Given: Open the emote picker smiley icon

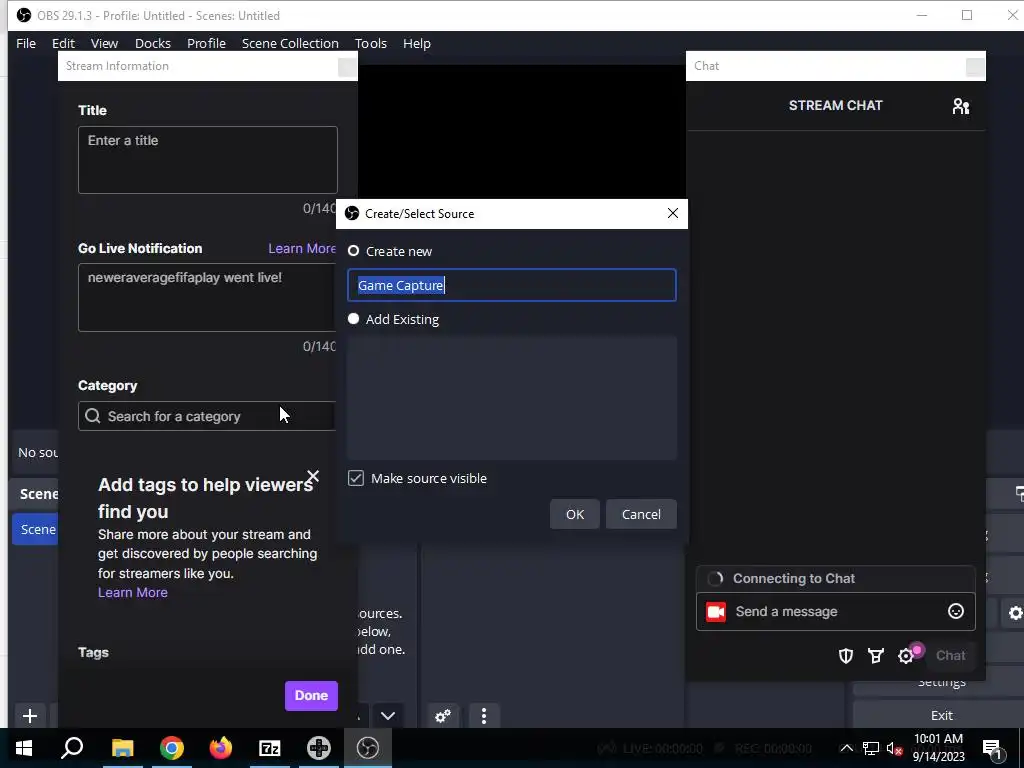Looking at the screenshot, I should [x=955, y=611].
